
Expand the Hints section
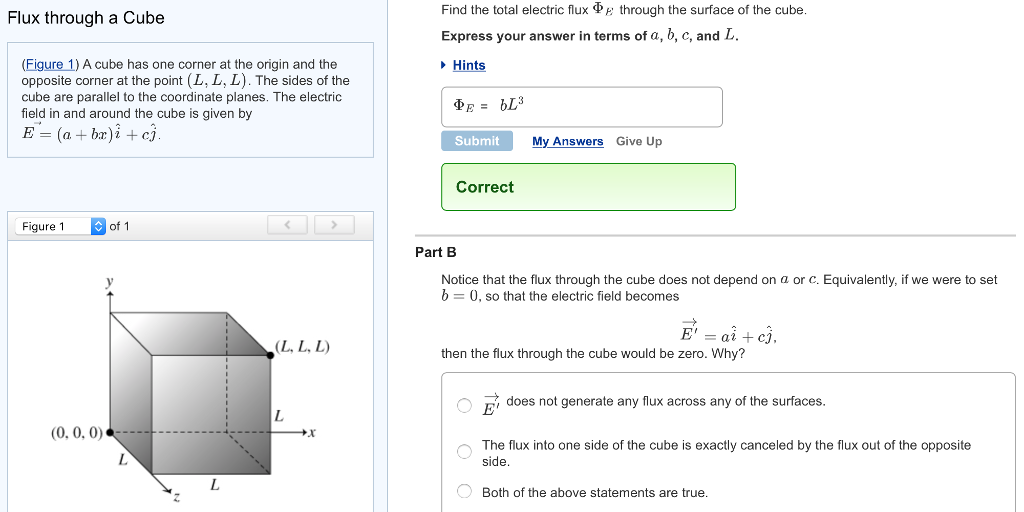point(445,65)
